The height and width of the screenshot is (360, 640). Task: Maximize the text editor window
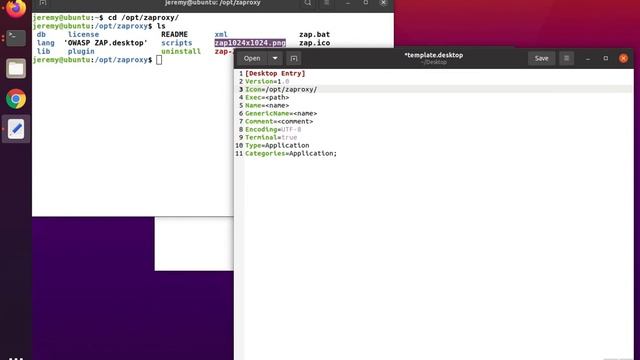tap(606, 58)
